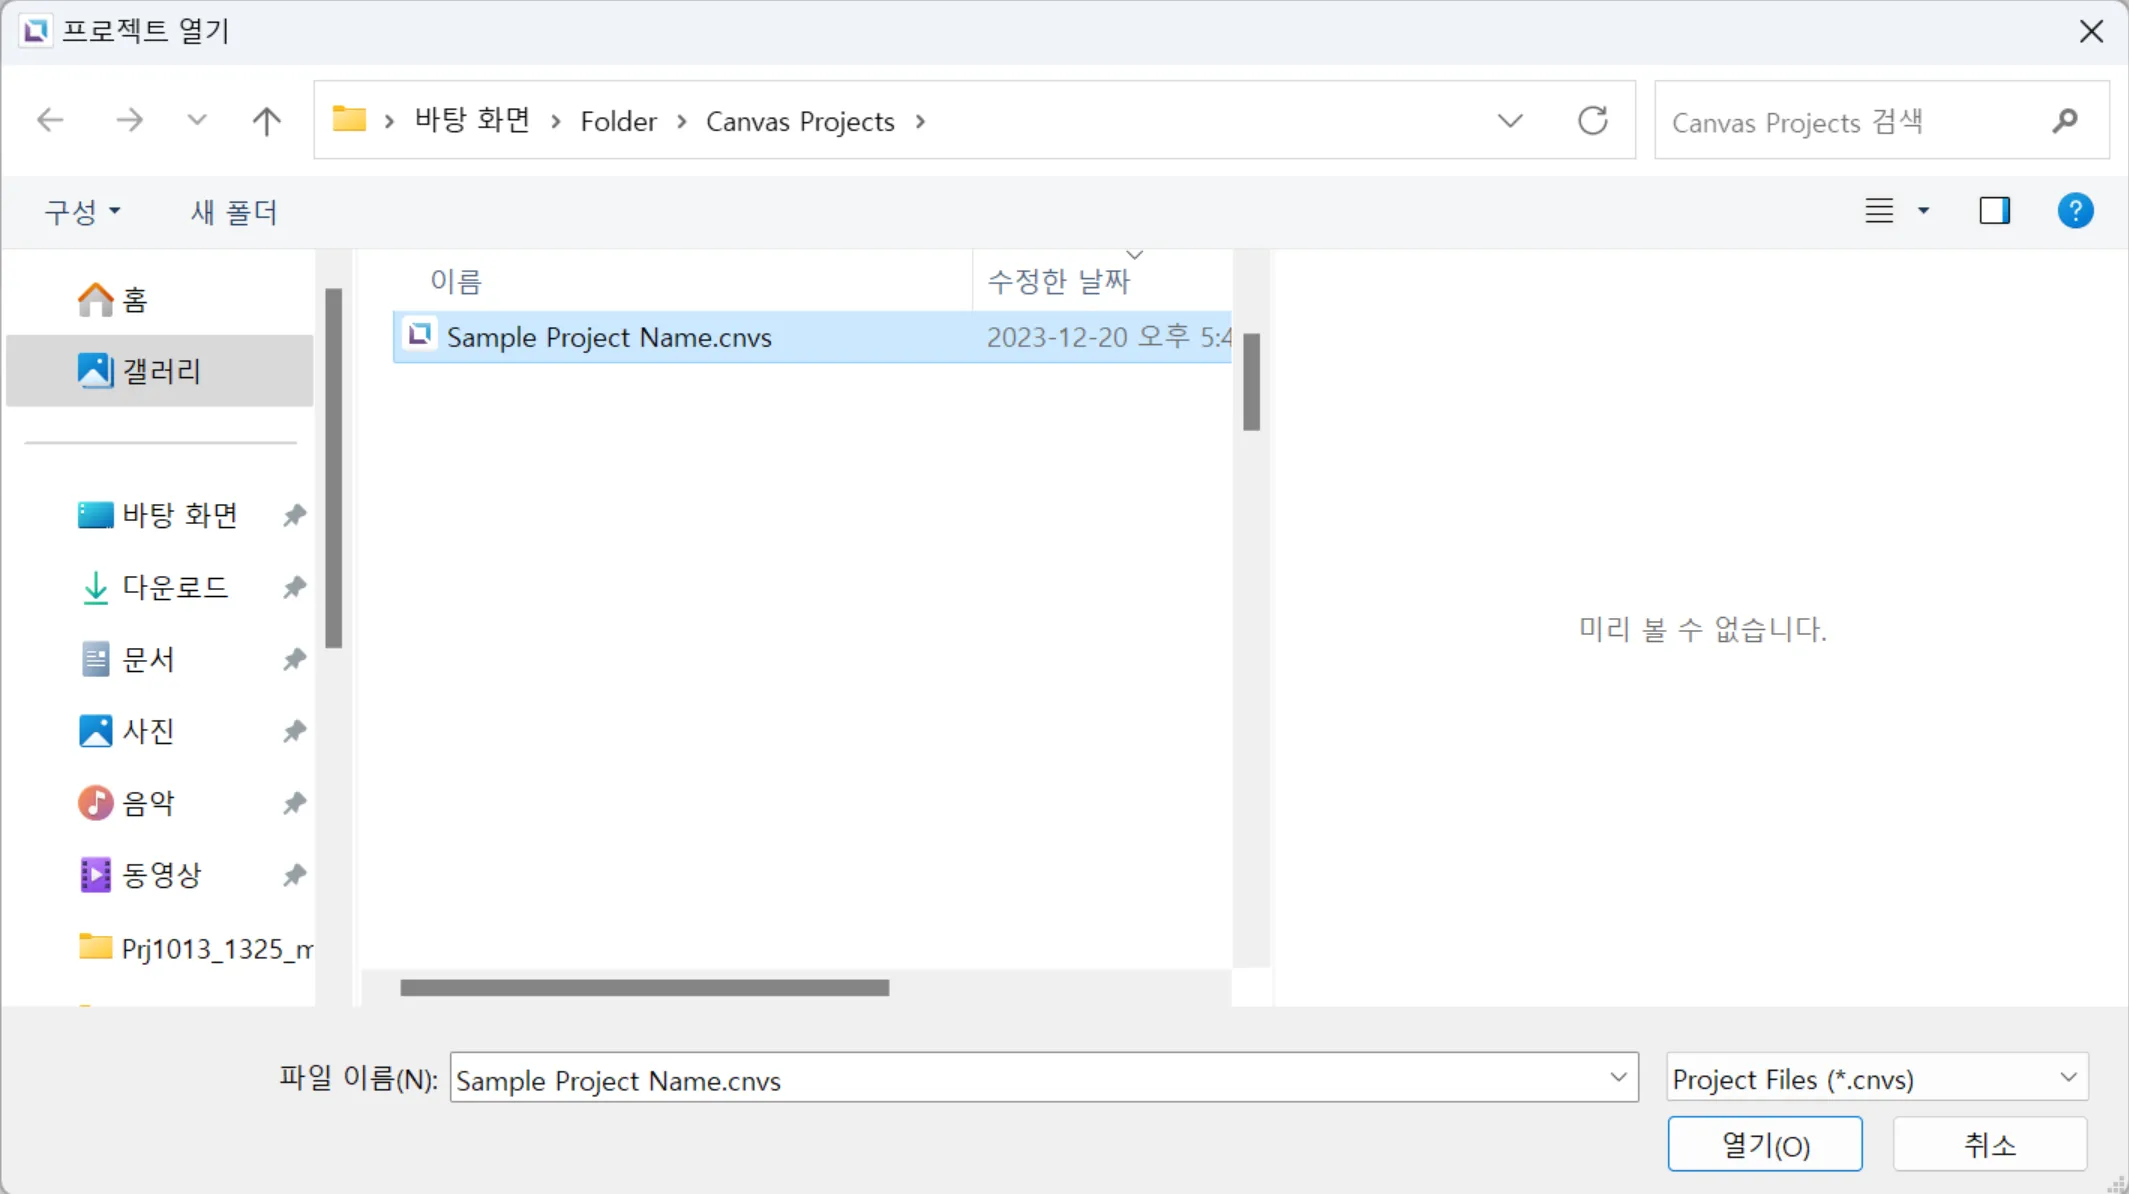Select the Sample Project Name.cnvs file
Viewport: 2129px width, 1194px height.
coord(608,337)
